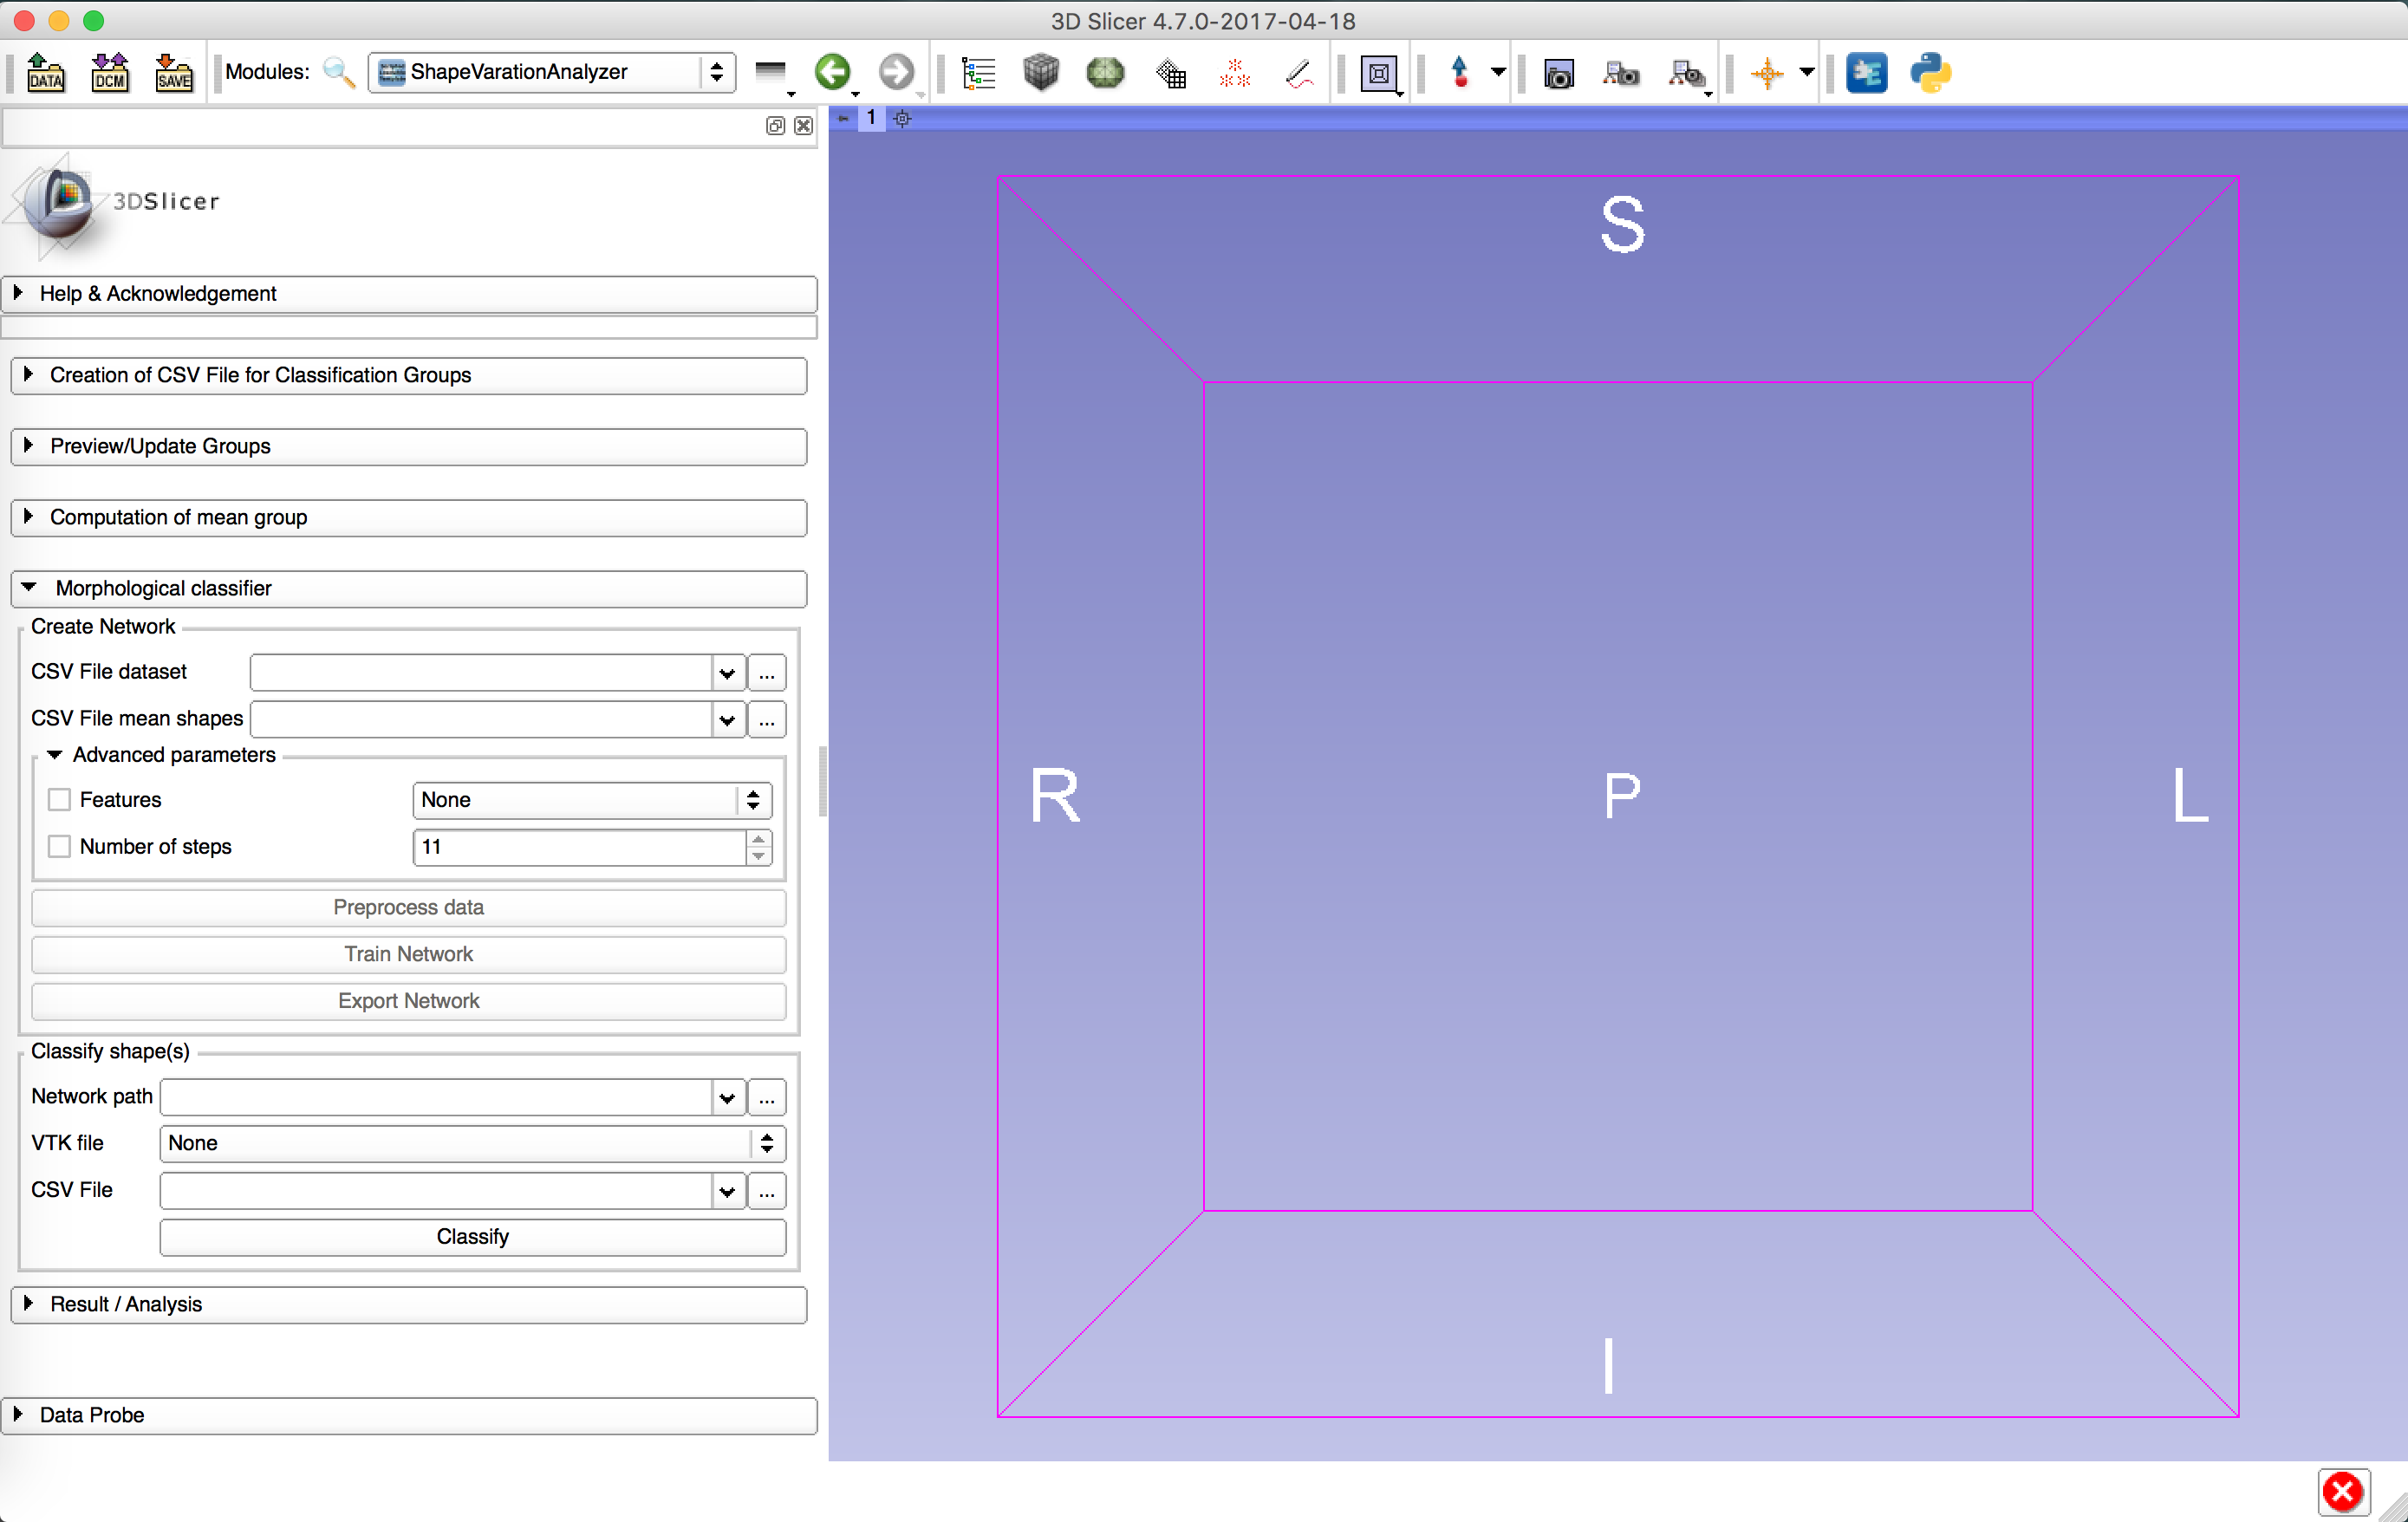Browse for CSV File dataset with ellipsis button
Screen dimensions: 2408x1522
click(767, 672)
